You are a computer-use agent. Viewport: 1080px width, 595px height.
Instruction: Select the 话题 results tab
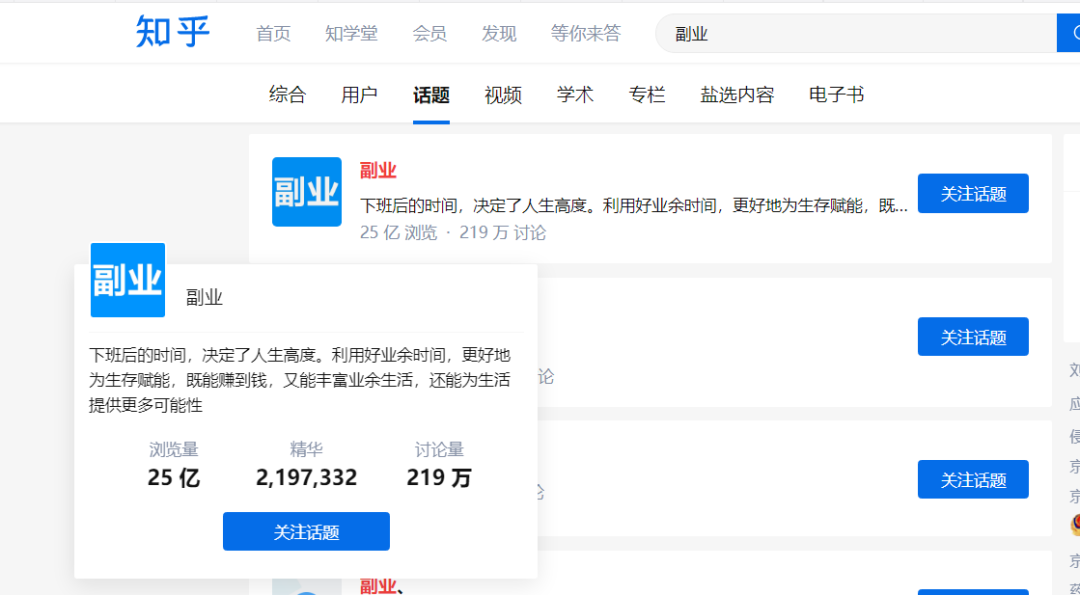[431, 94]
